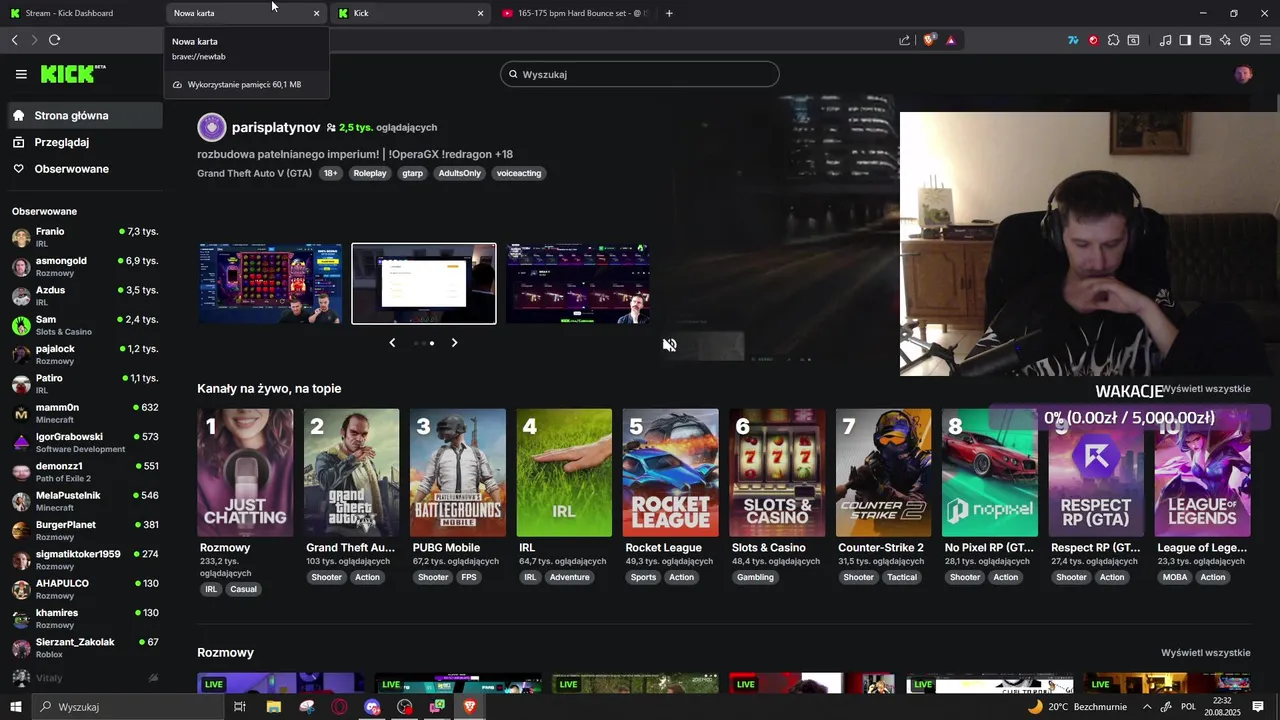Select the Roleplay stream tag
Viewport: 1280px width, 720px height.
(370, 173)
